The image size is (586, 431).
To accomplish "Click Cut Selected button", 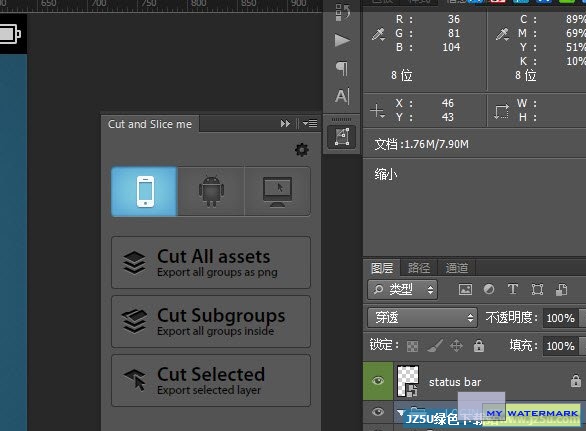I will pos(211,381).
